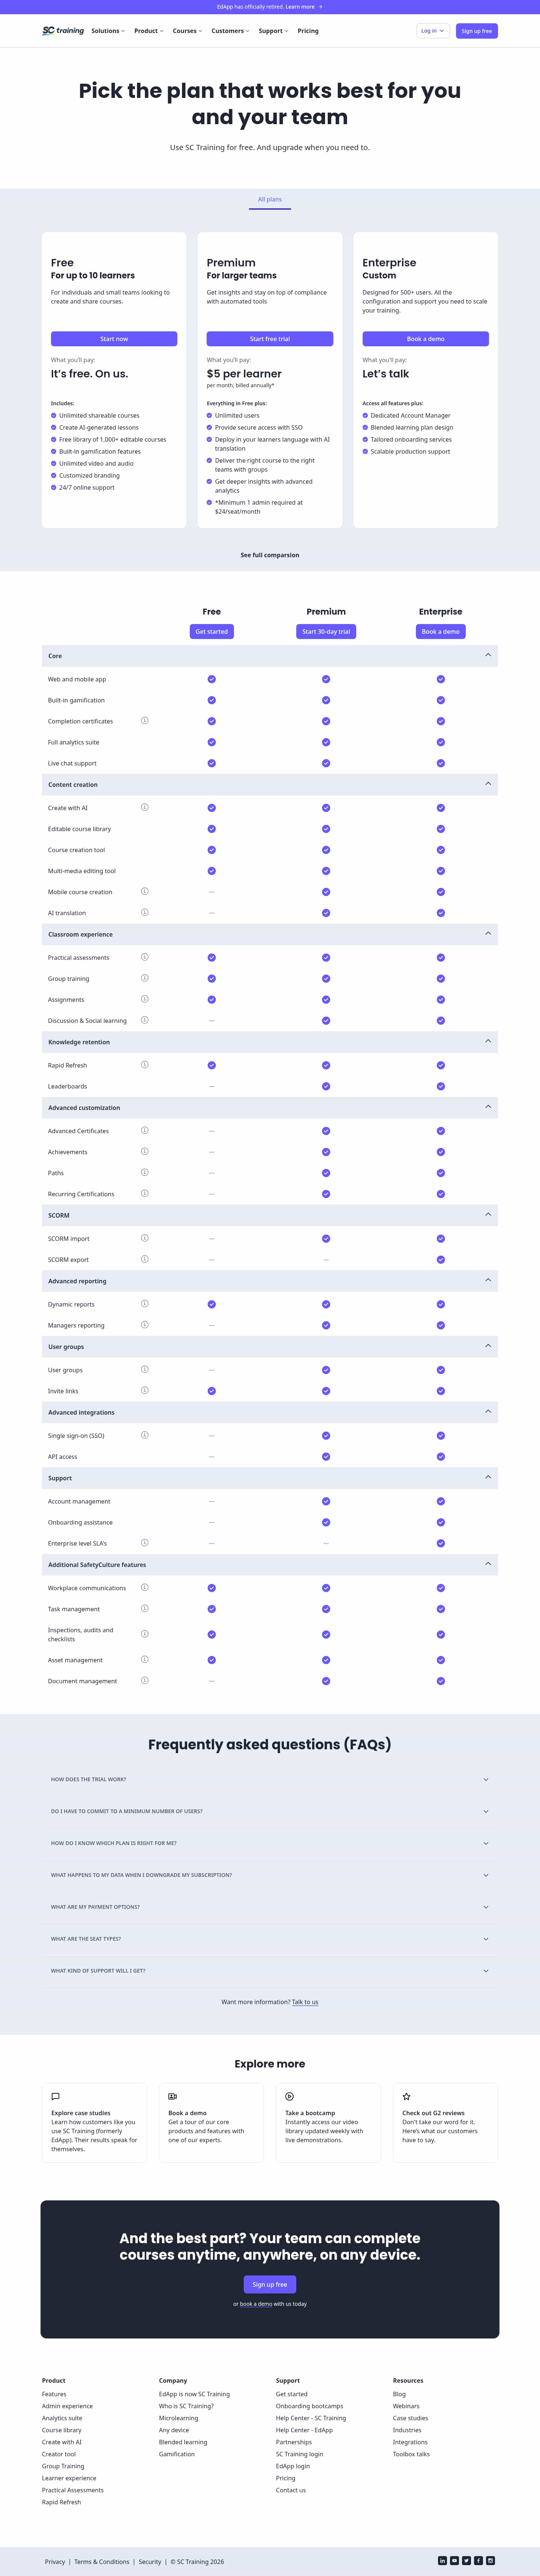Click the SC Training logo

(63, 31)
